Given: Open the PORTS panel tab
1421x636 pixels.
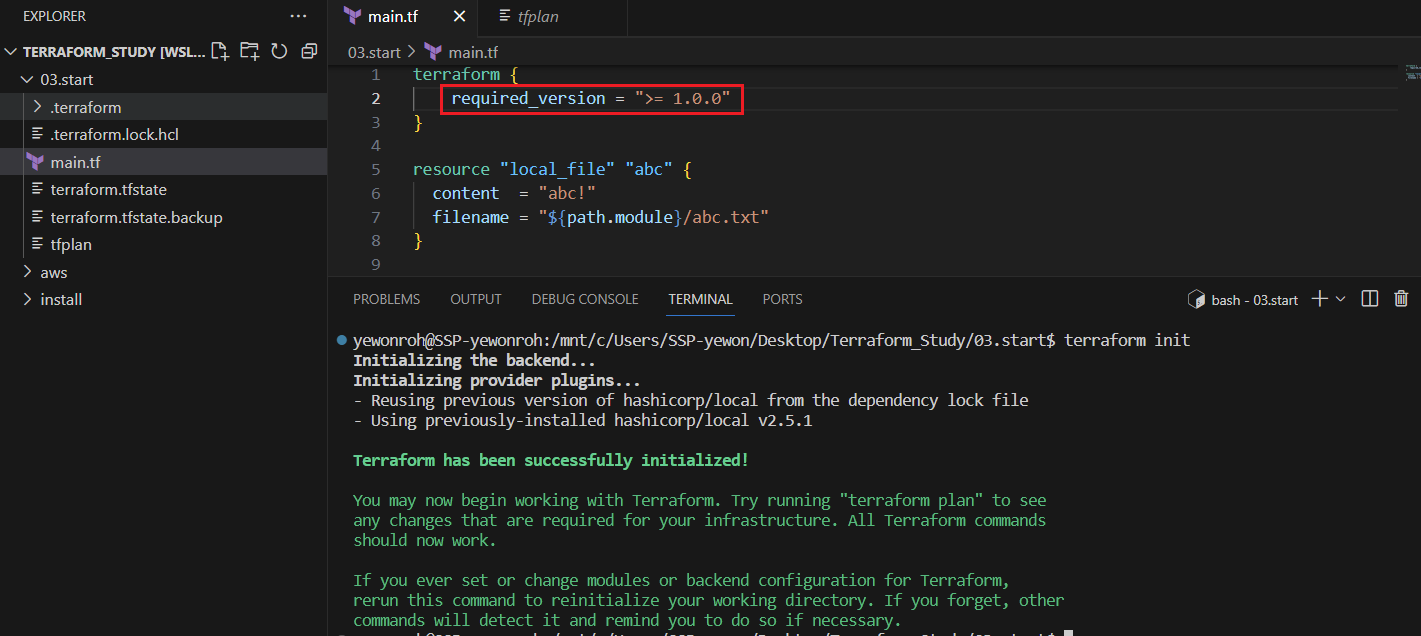Looking at the screenshot, I should (782, 299).
